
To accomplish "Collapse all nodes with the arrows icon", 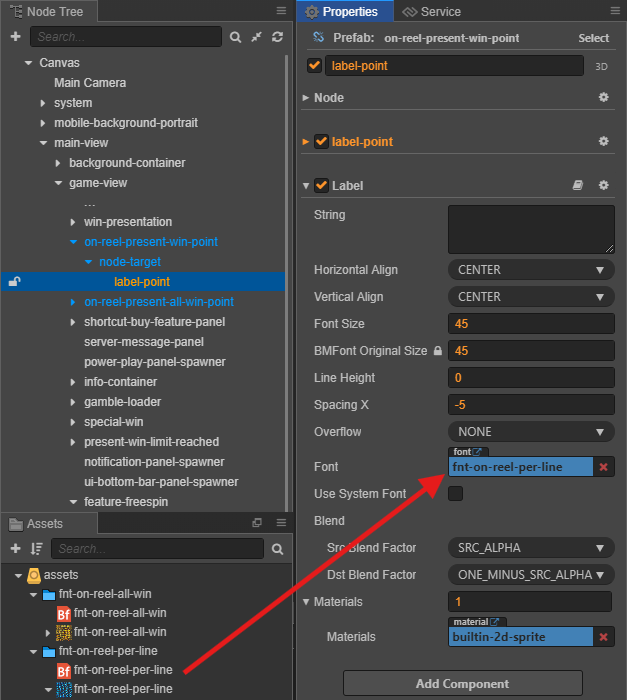I will click(256, 37).
